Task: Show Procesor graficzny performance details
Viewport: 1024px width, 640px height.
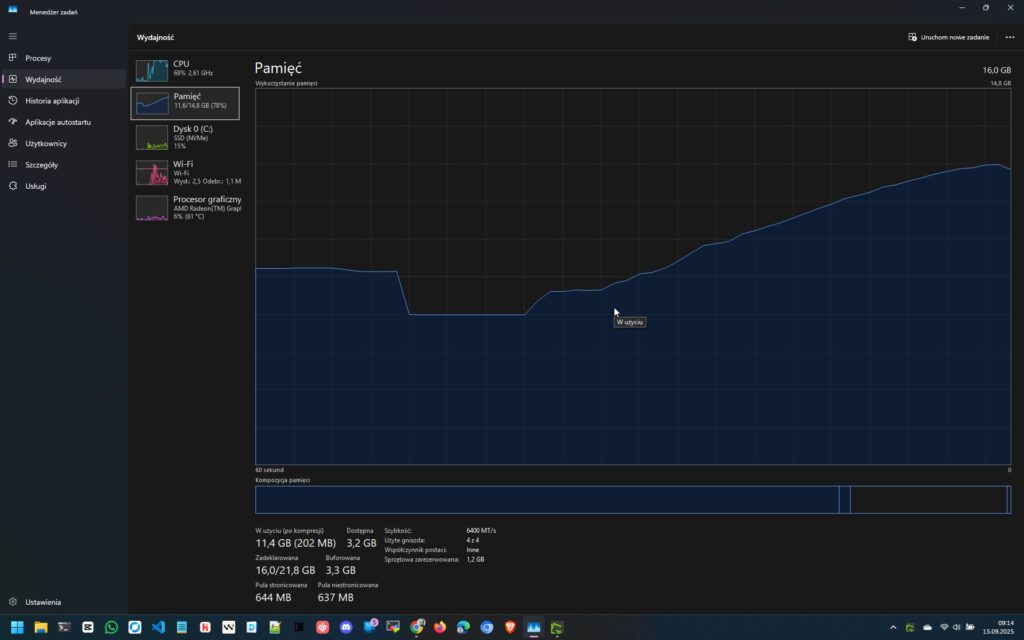Action: [x=185, y=207]
